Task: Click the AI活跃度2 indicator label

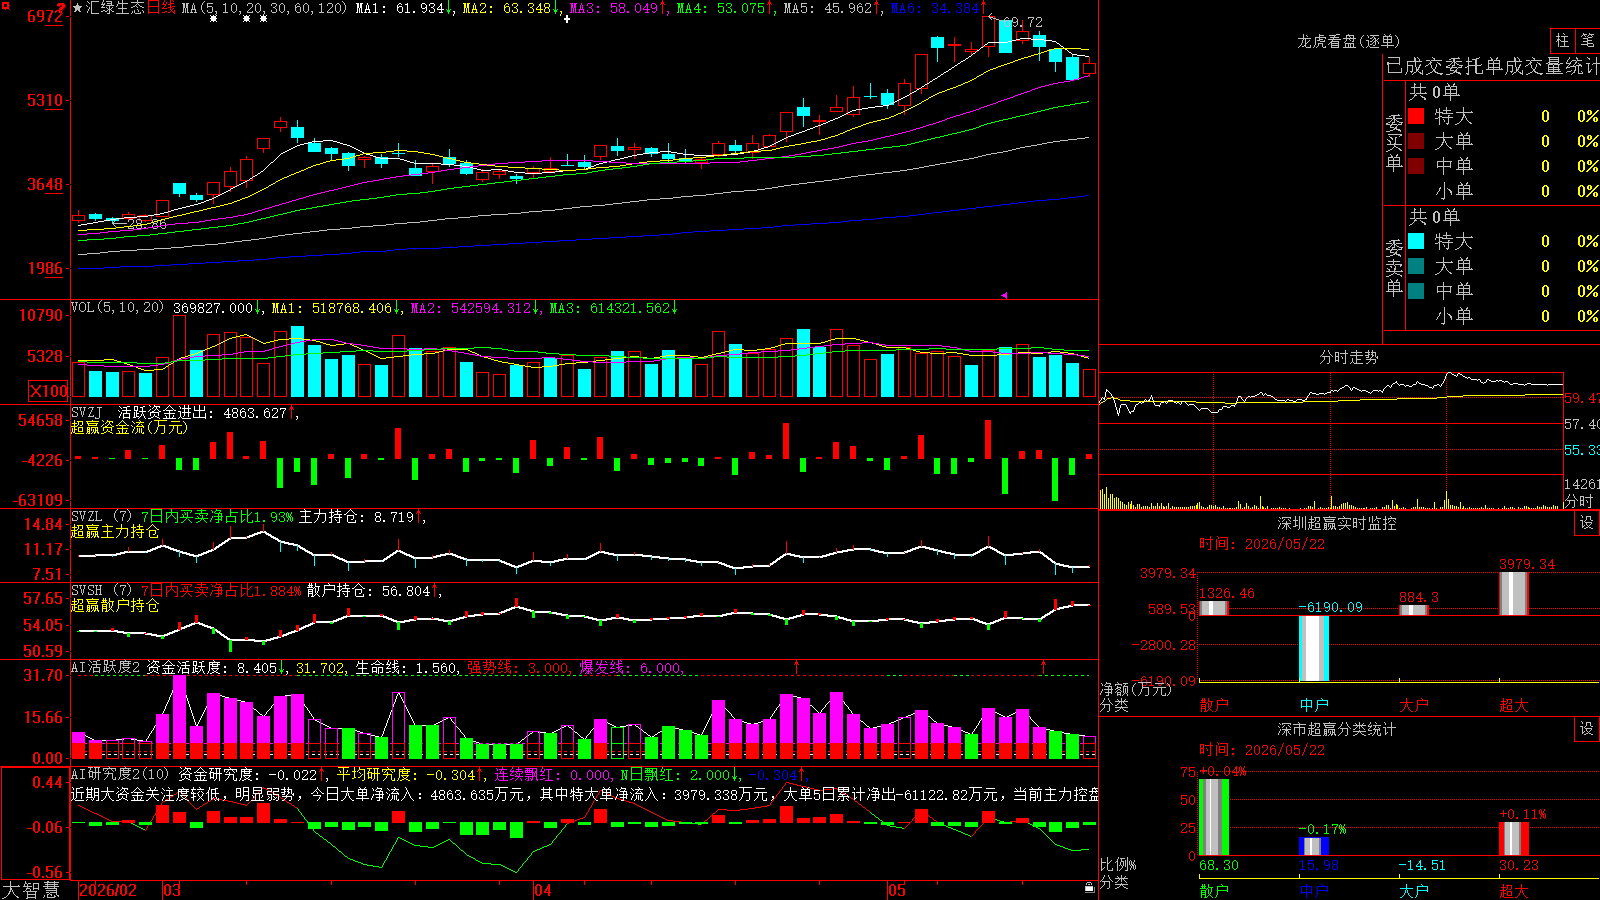Action: pyautogui.click(x=106, y=668)
